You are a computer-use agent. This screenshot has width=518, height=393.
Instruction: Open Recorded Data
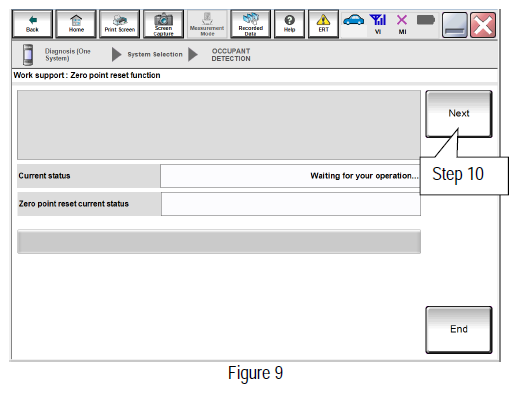click(x=251, y=24)
